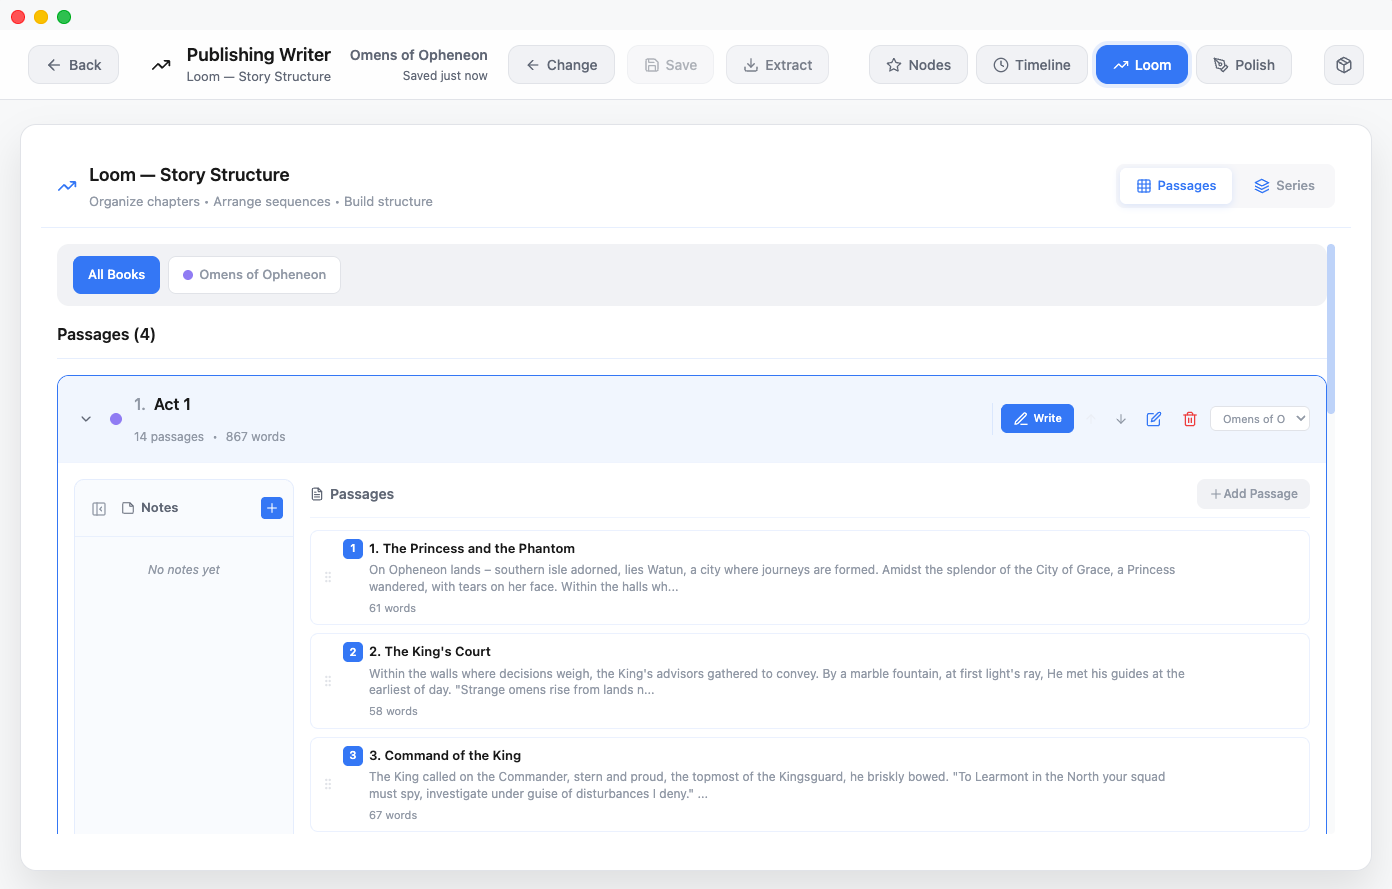
Task: Toggle the Omens of Opheneon book filter
Action: (x=253, y=274)
